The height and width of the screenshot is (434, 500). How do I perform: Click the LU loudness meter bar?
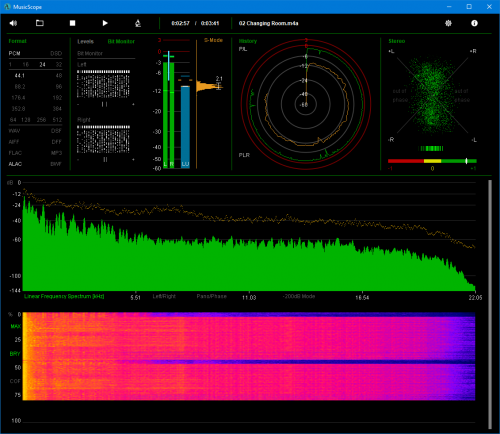coord(185,127)
